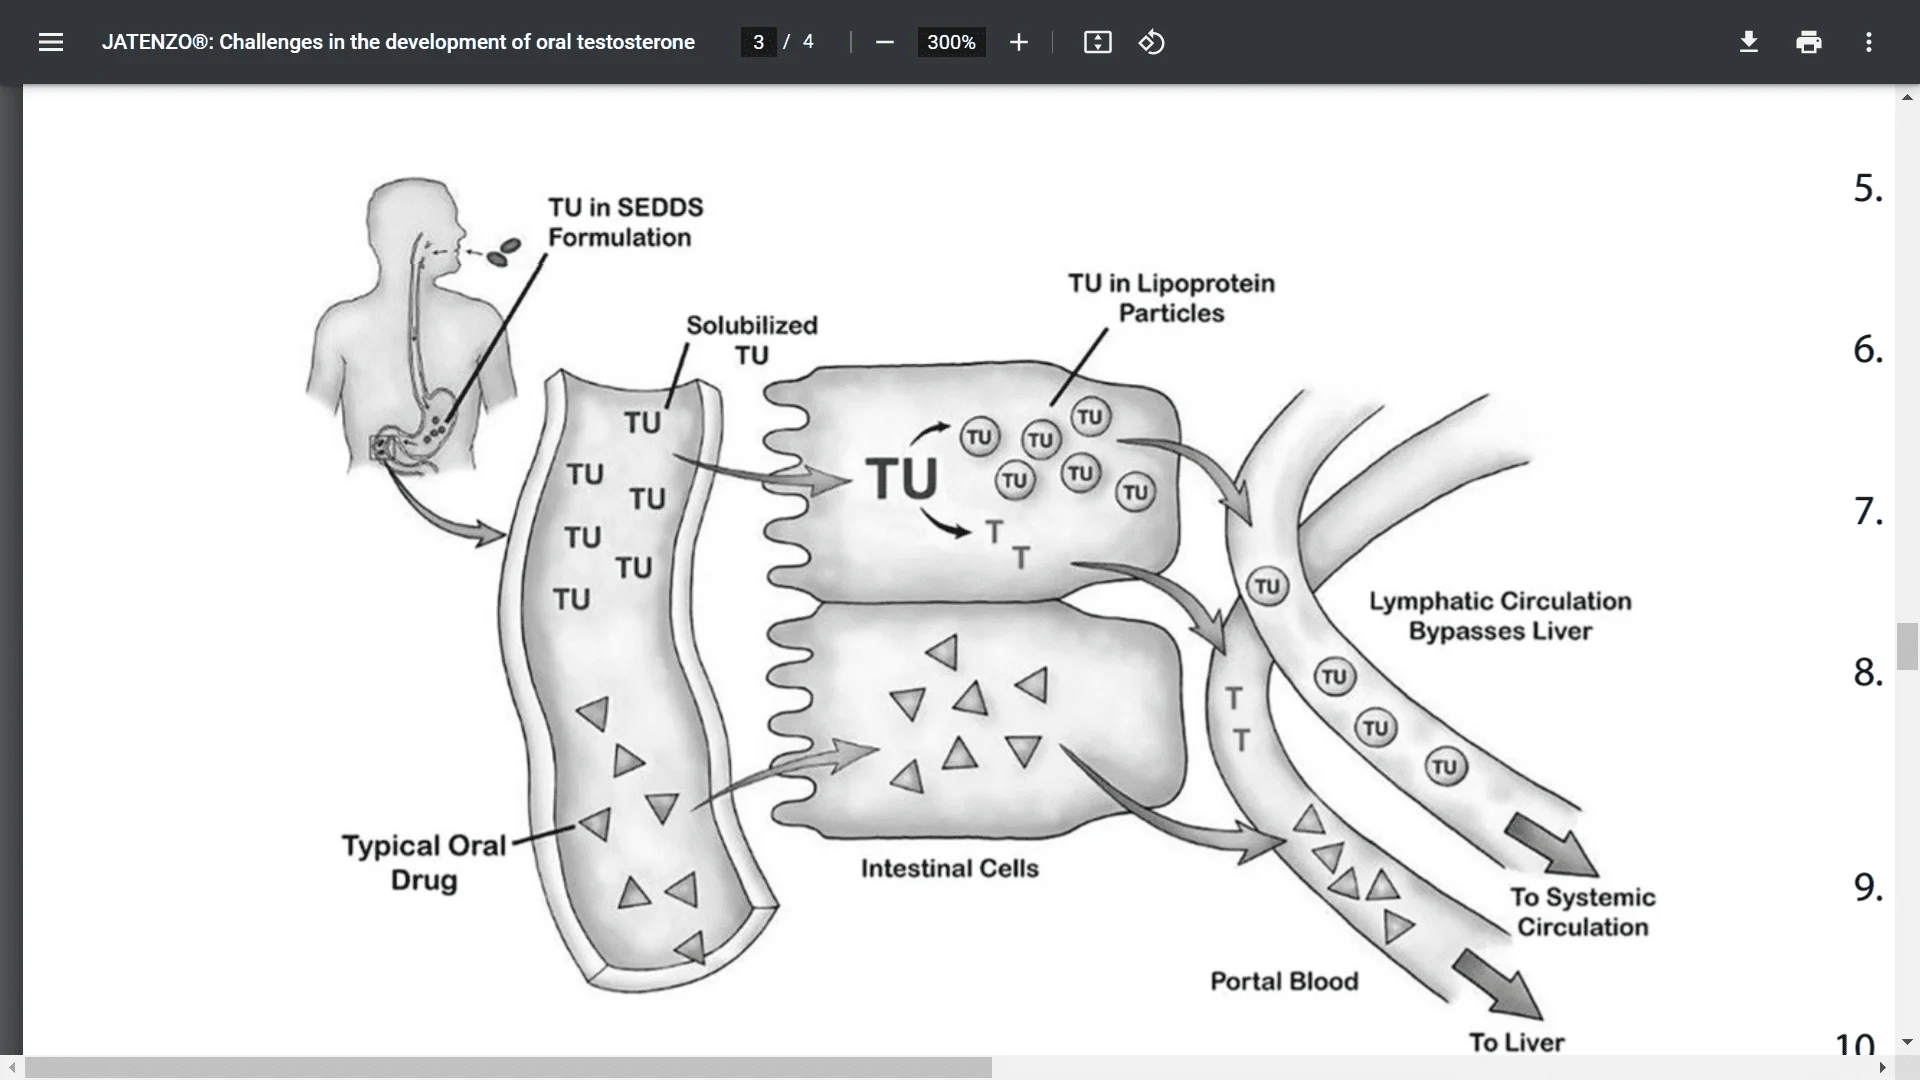1920x1080 pixels.
Task: Click the current page number field
Action: click(x=758, y=42)
